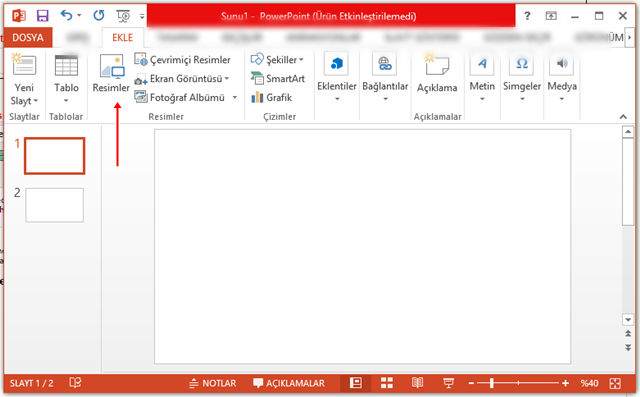Toggle reading view in status bar
This screenshot has width=640, height=397.
click(x=417, y=383)
